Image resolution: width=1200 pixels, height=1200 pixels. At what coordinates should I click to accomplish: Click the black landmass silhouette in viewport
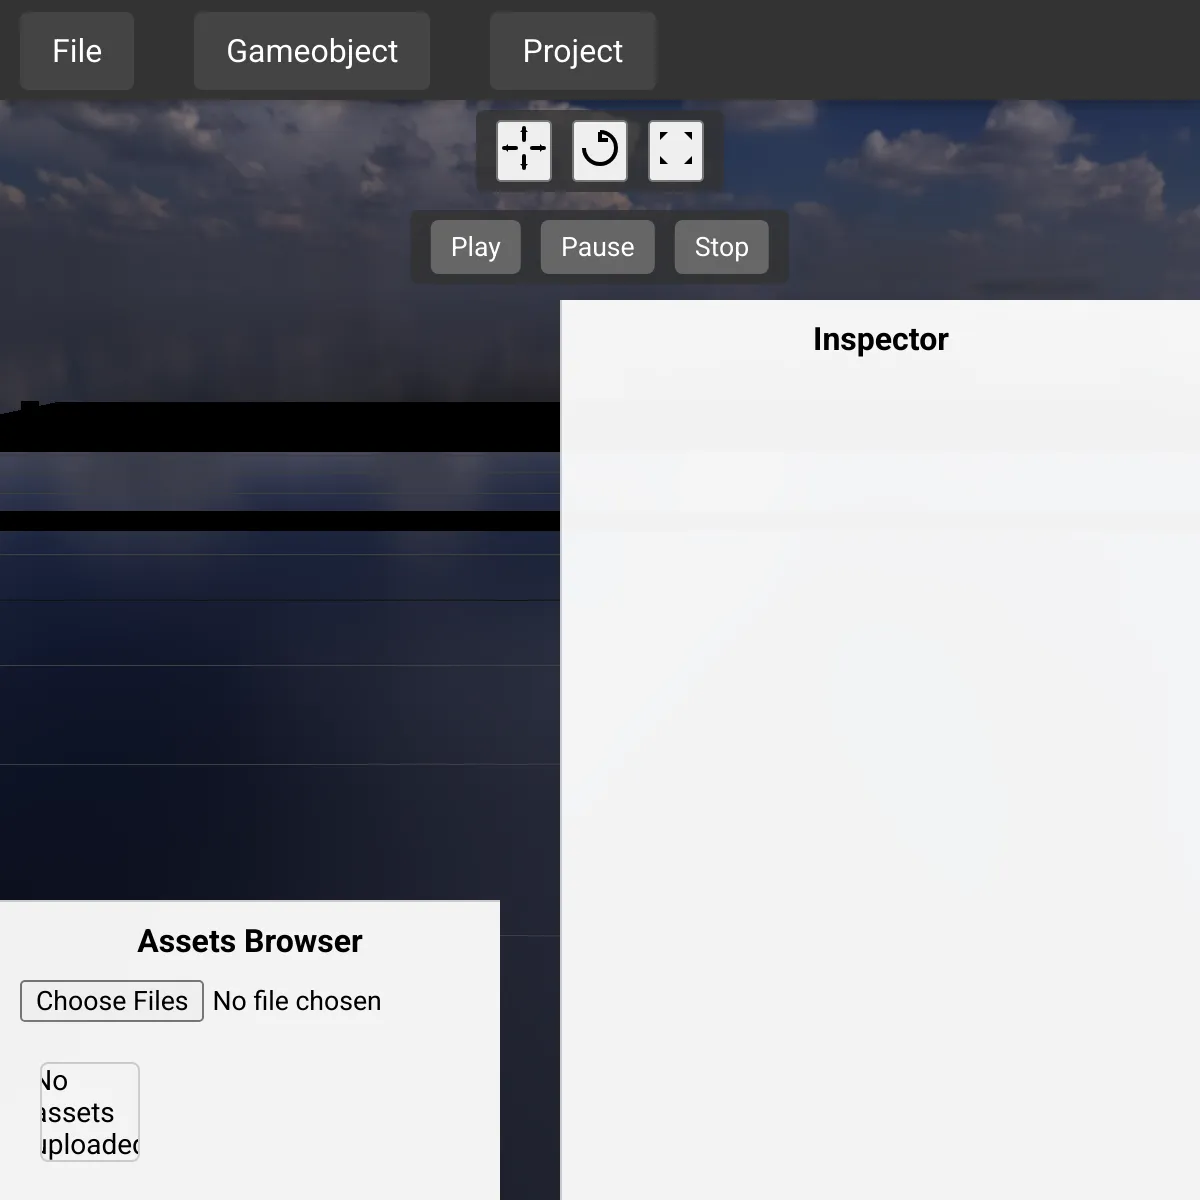click(280, 427)
